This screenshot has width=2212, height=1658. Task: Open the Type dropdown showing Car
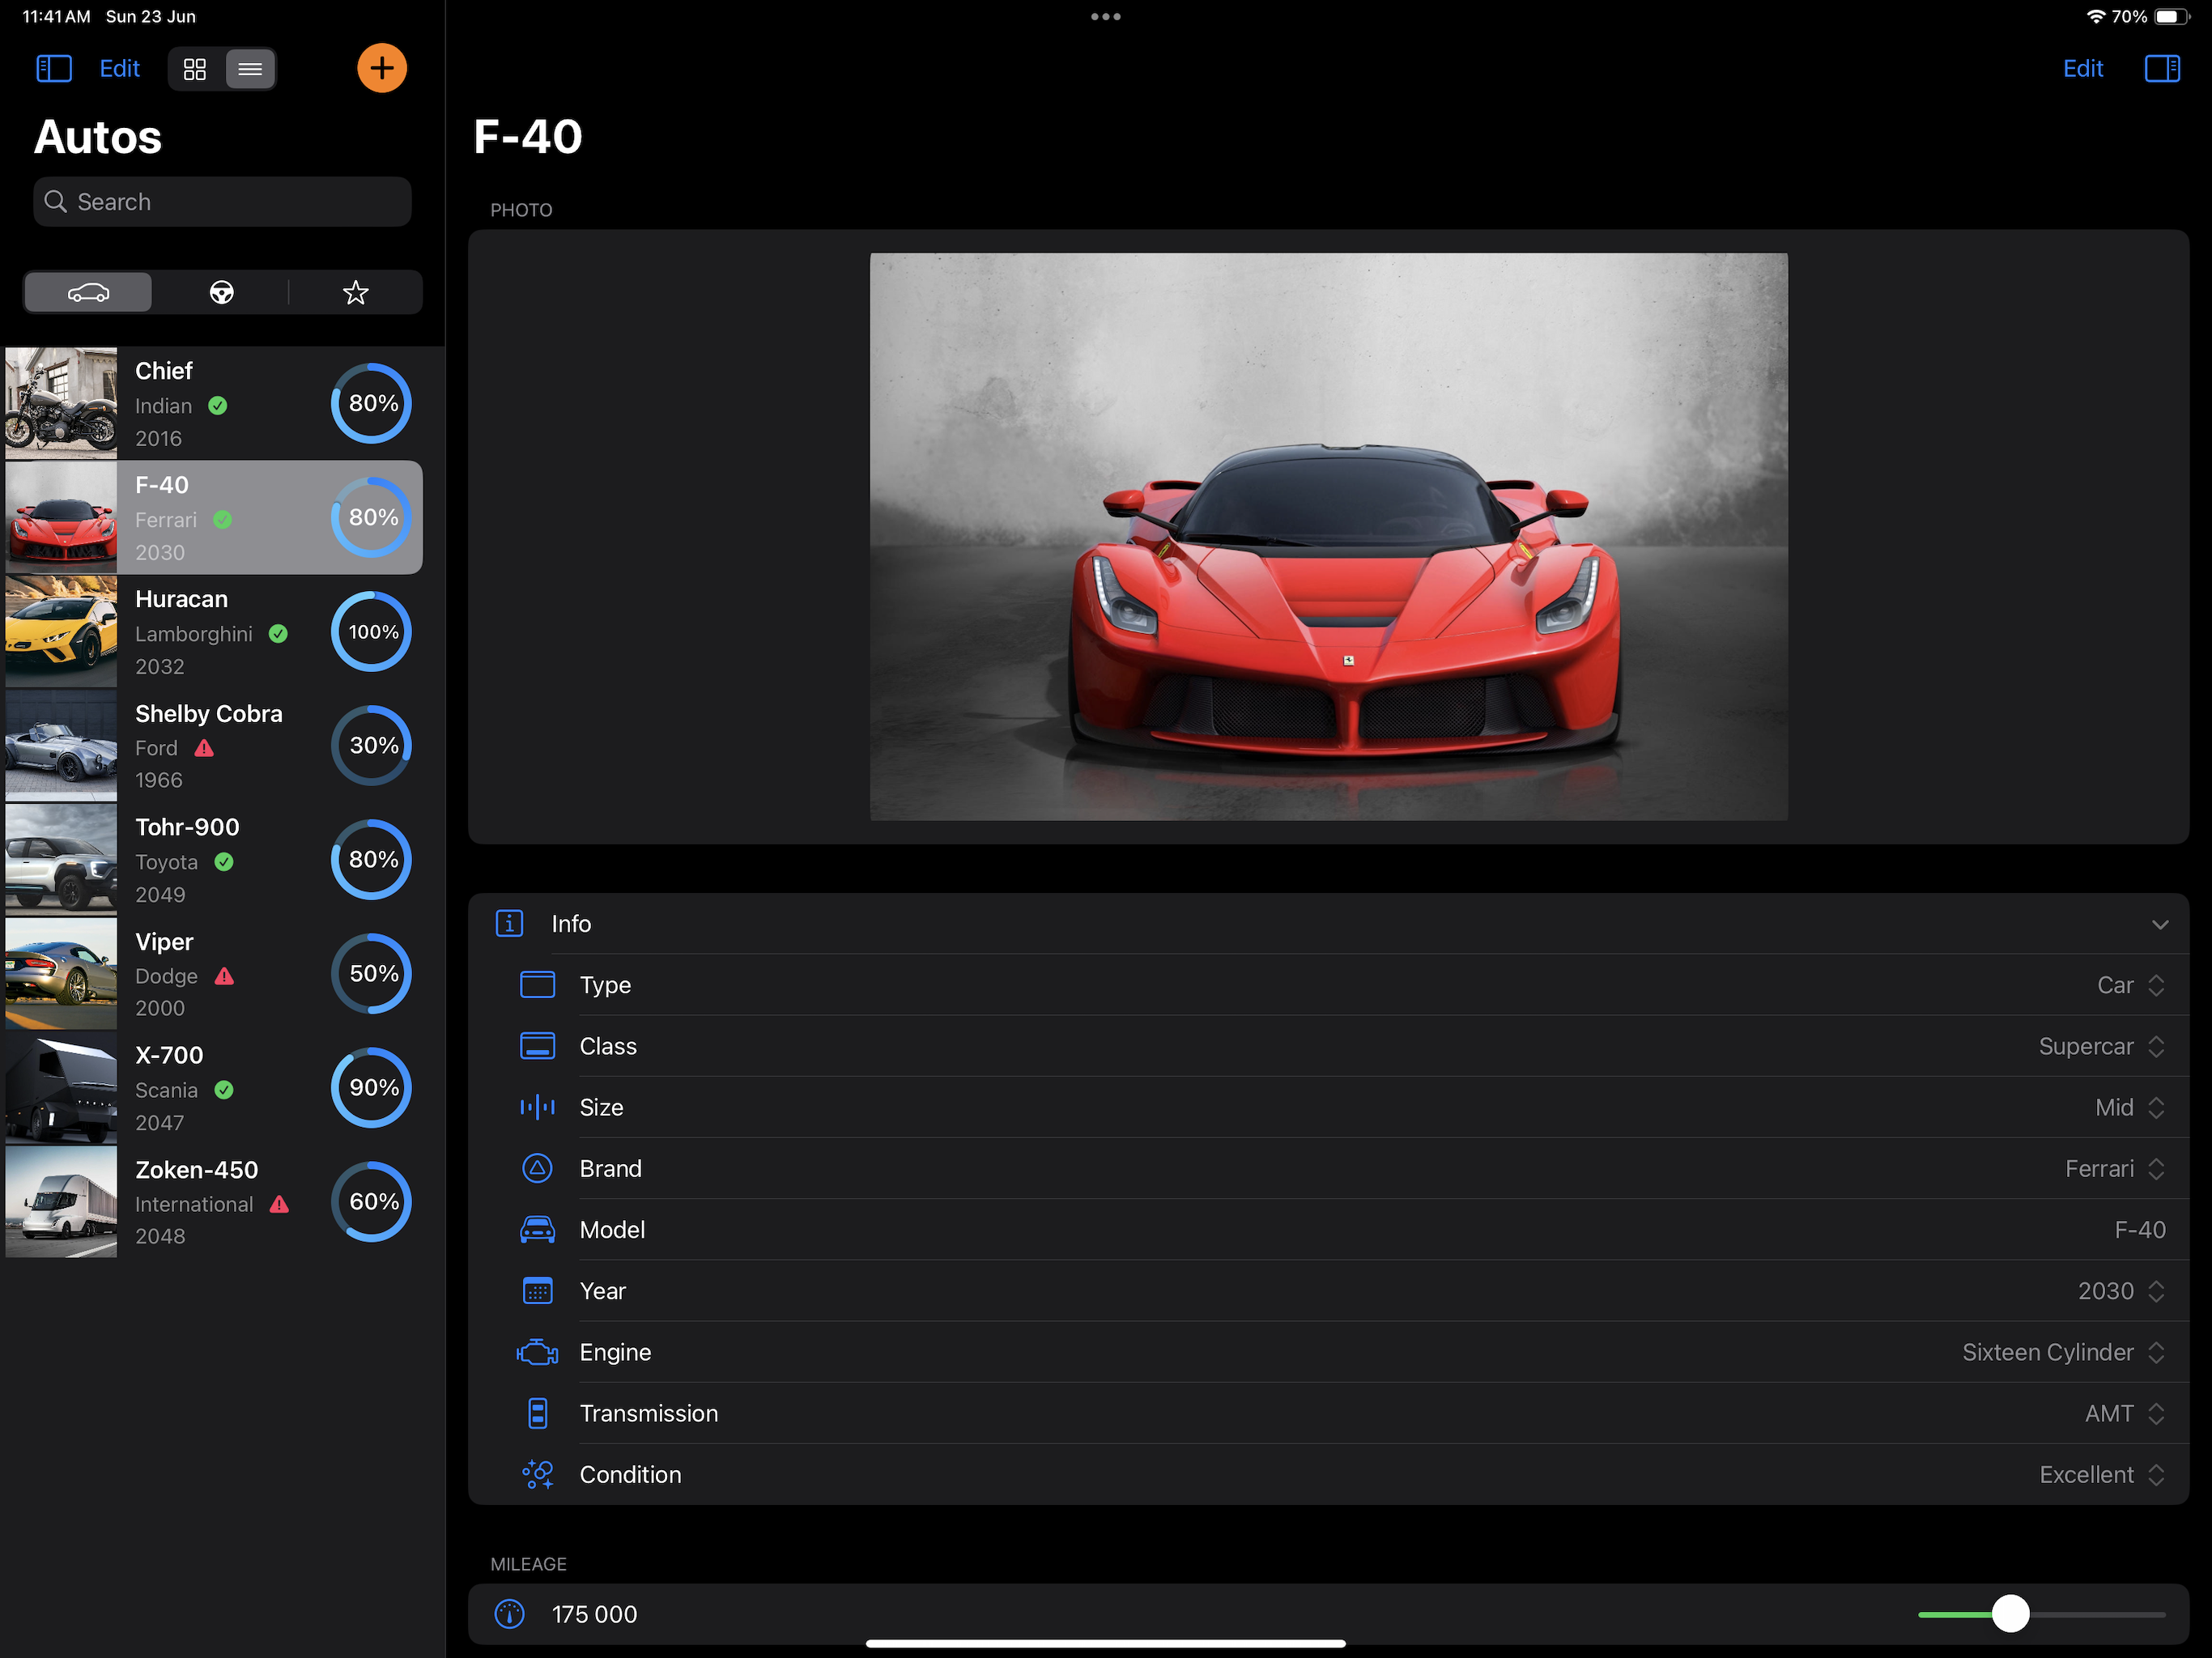(2130, 985)
